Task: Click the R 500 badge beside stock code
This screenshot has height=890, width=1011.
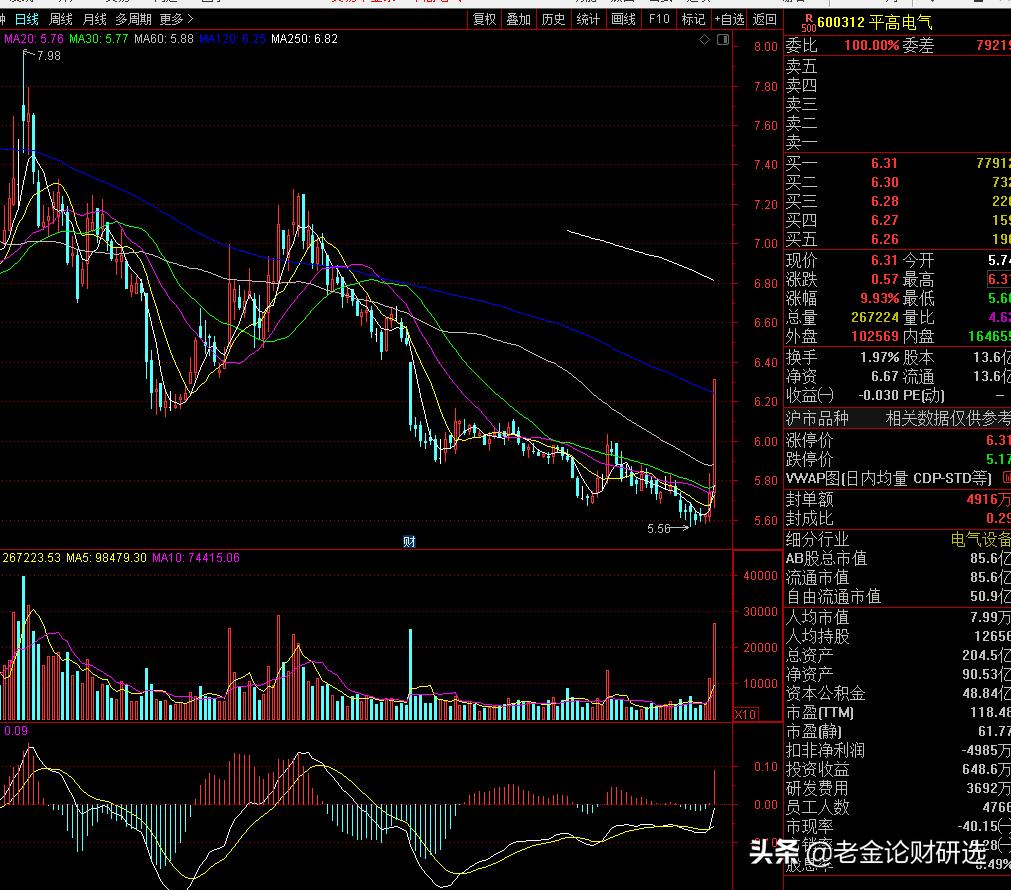Action: tap(809, 24)
